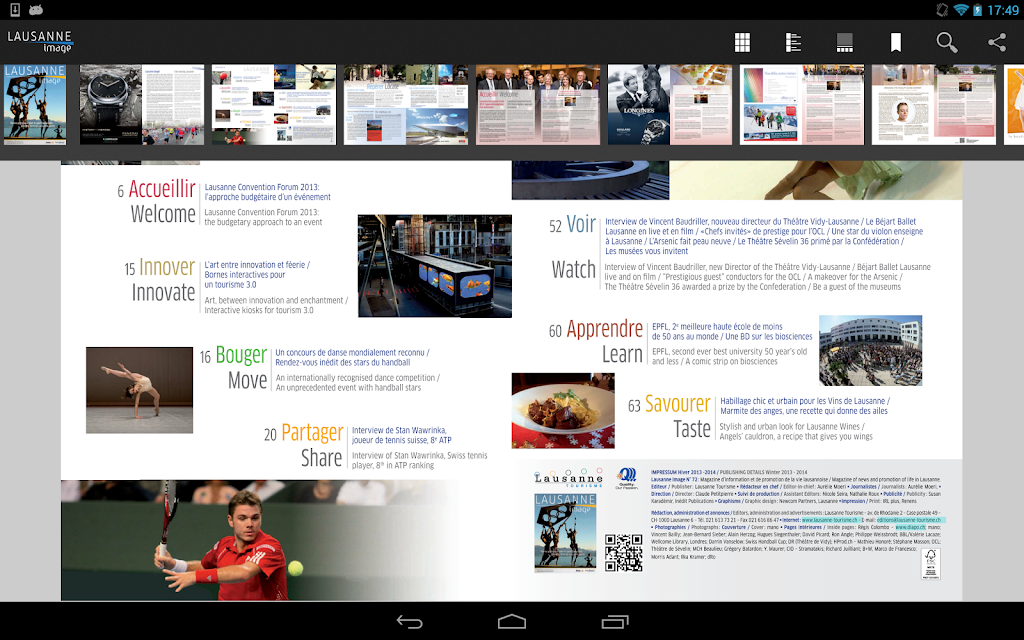1024x640 pixels.
Task: Open search with the magnifier icon
Action: (x=946, y=42)
